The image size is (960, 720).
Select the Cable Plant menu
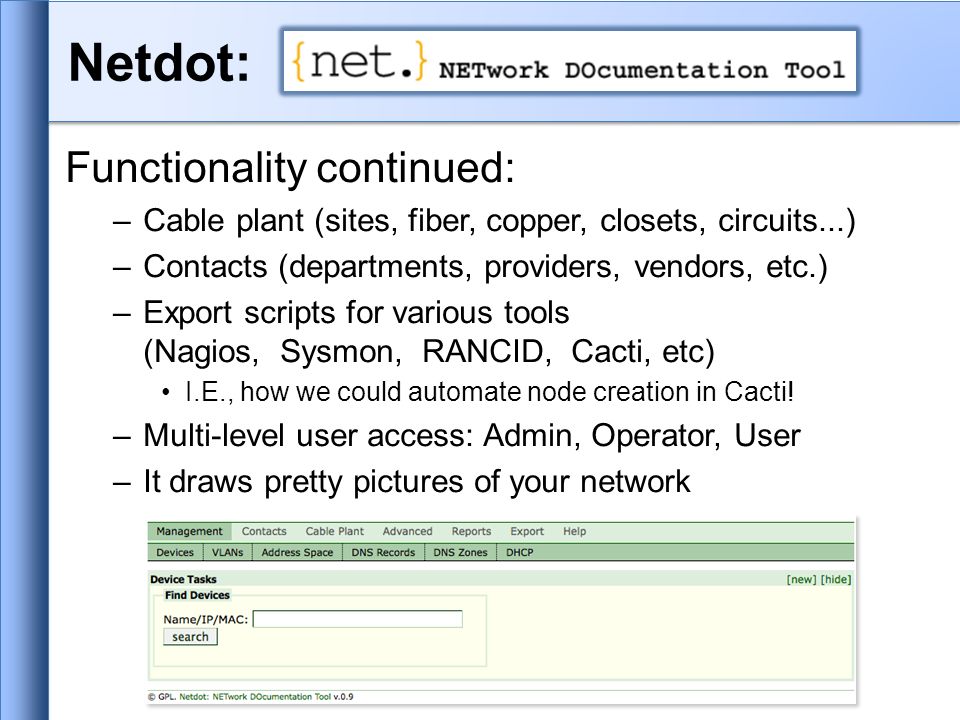pyautogui.click(x=334, y=531)
